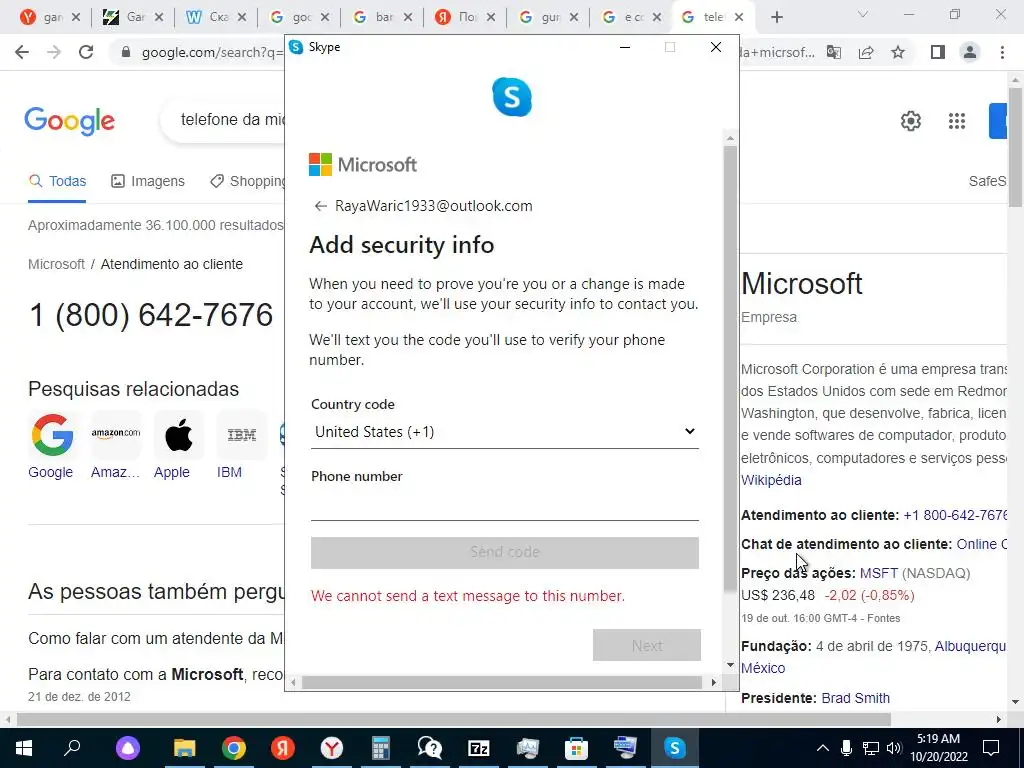
Task: Open the Windows Start menu
Action: (x=24, y=748)
